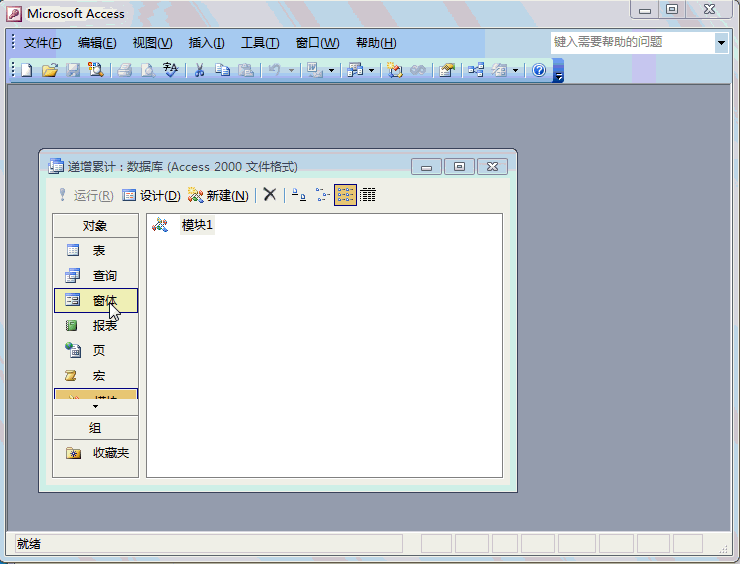Open the toolbar options arrow at the toolbar end
Image resolution: width=740 pixels, height=564 pixels.
coord(558,71)
